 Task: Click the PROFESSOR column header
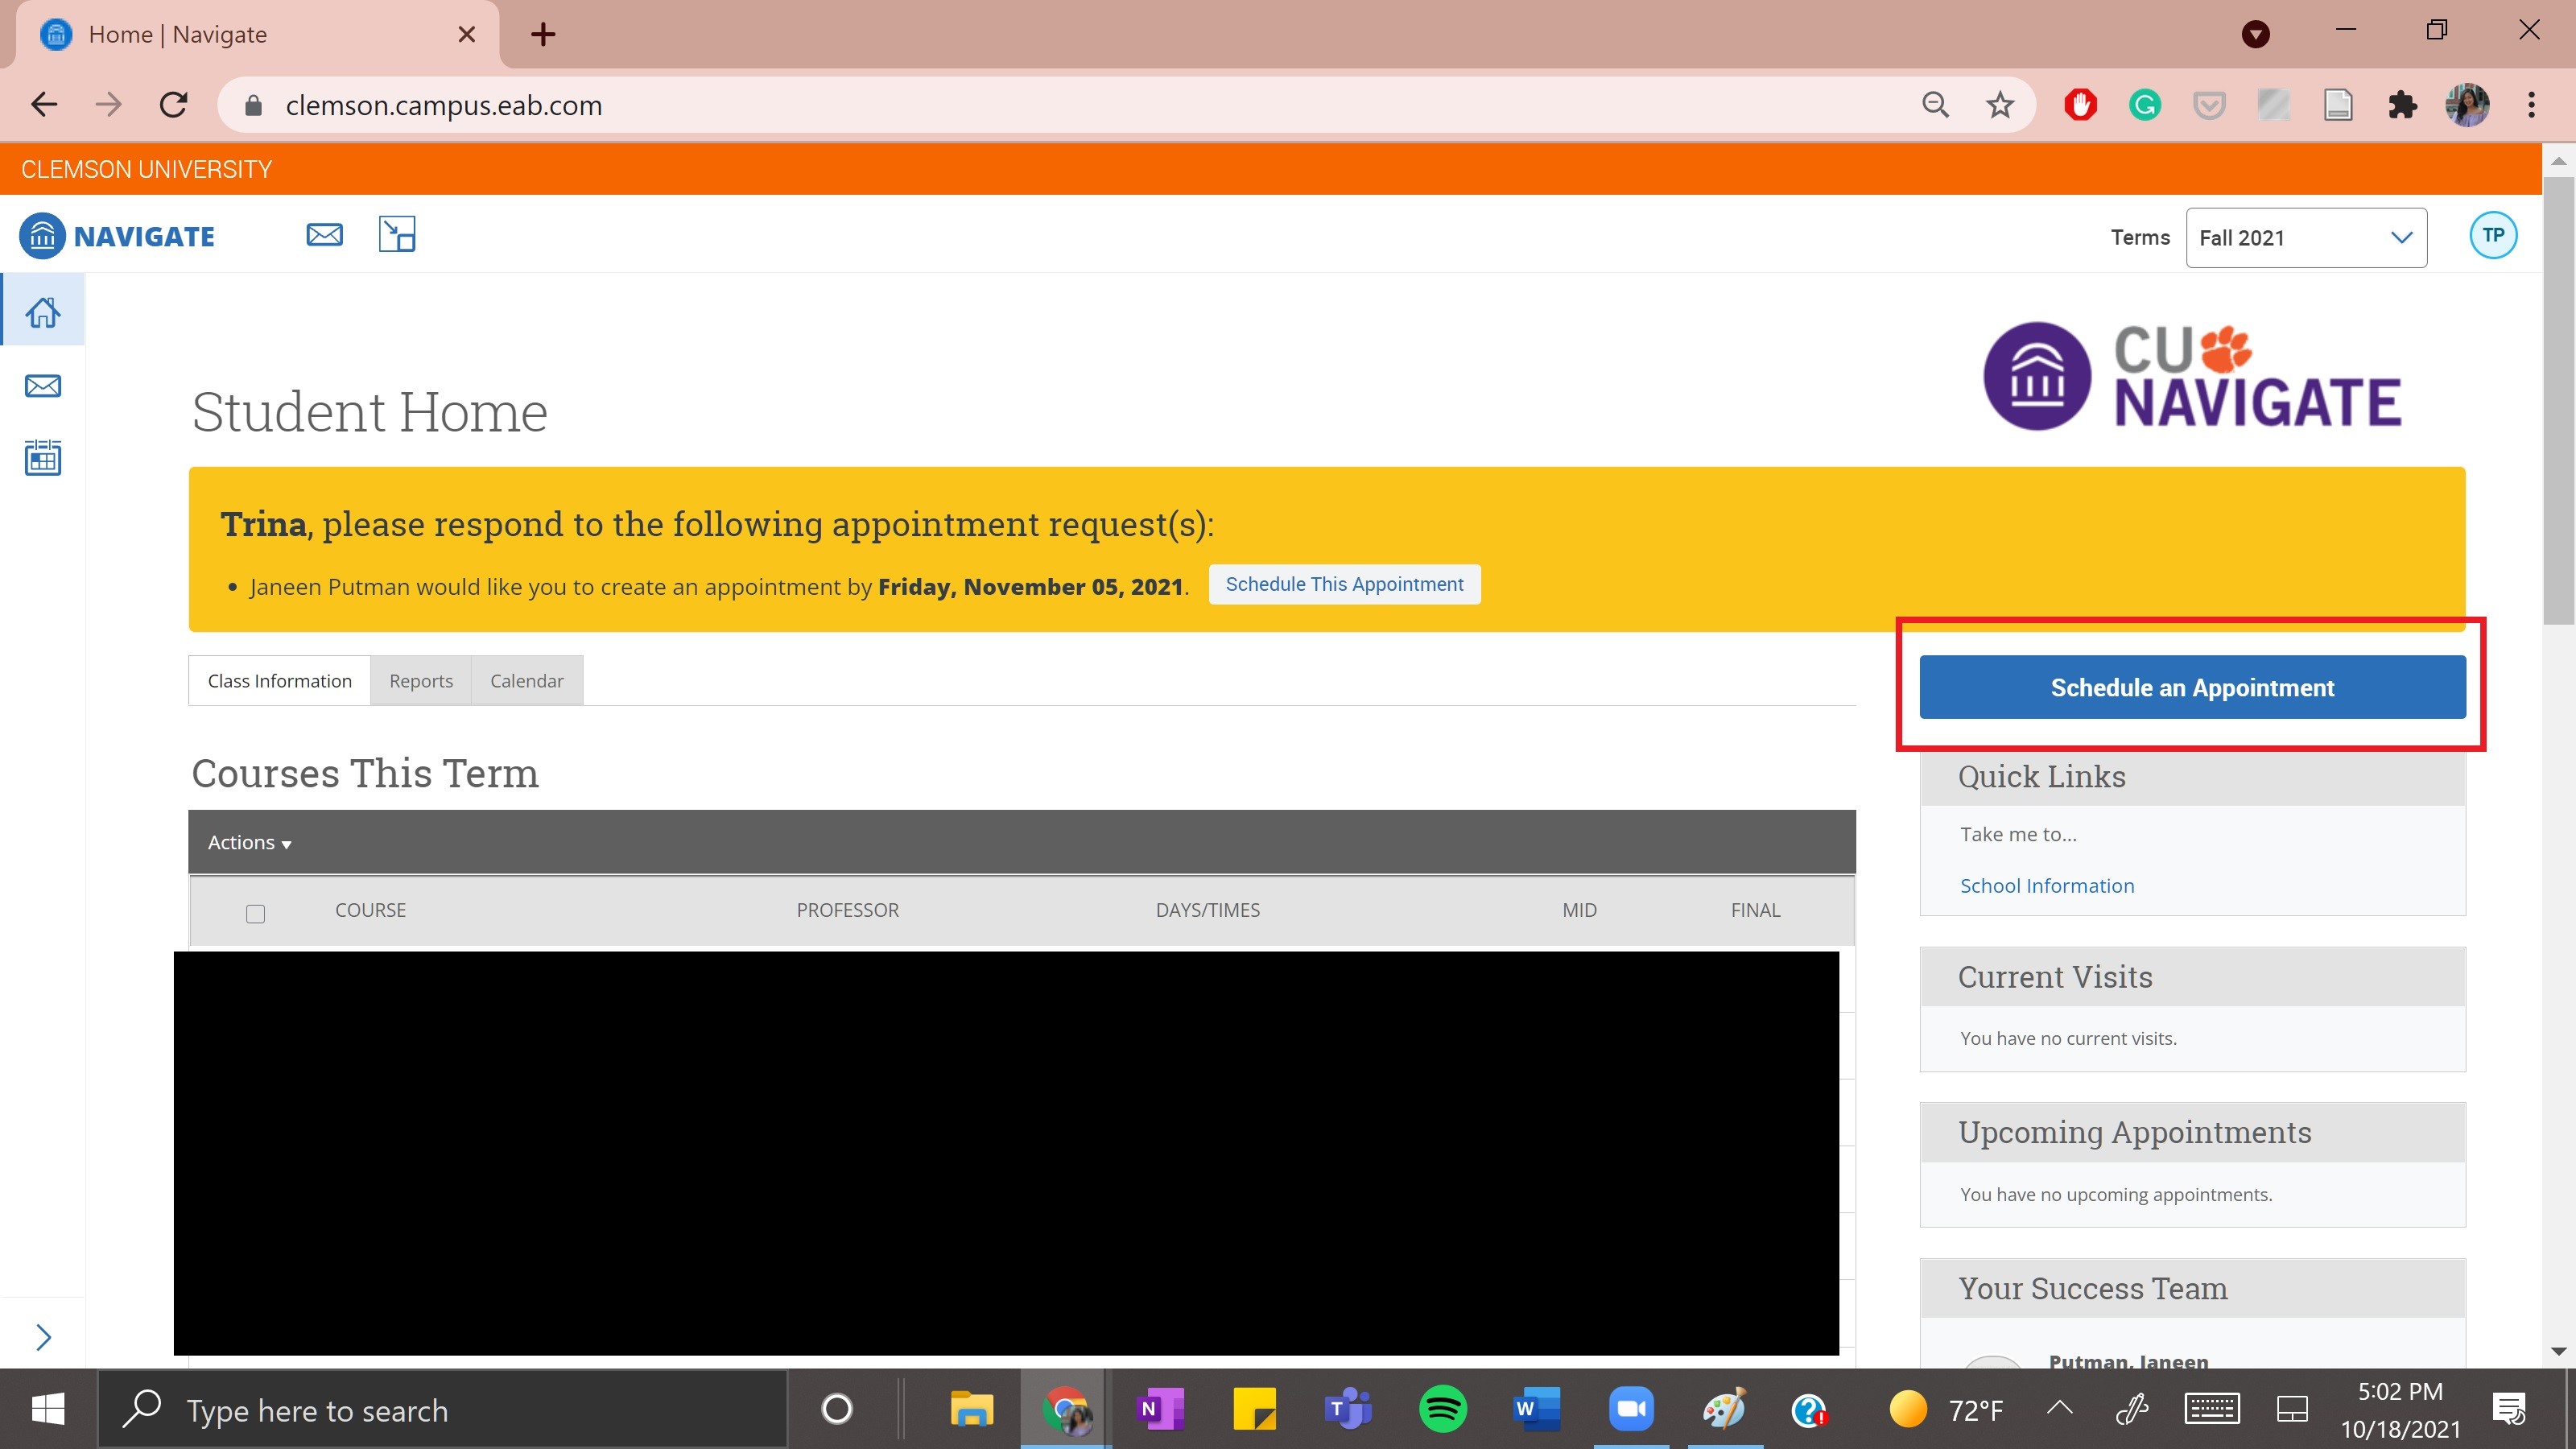pyautogui.click(x=847, y=910)
